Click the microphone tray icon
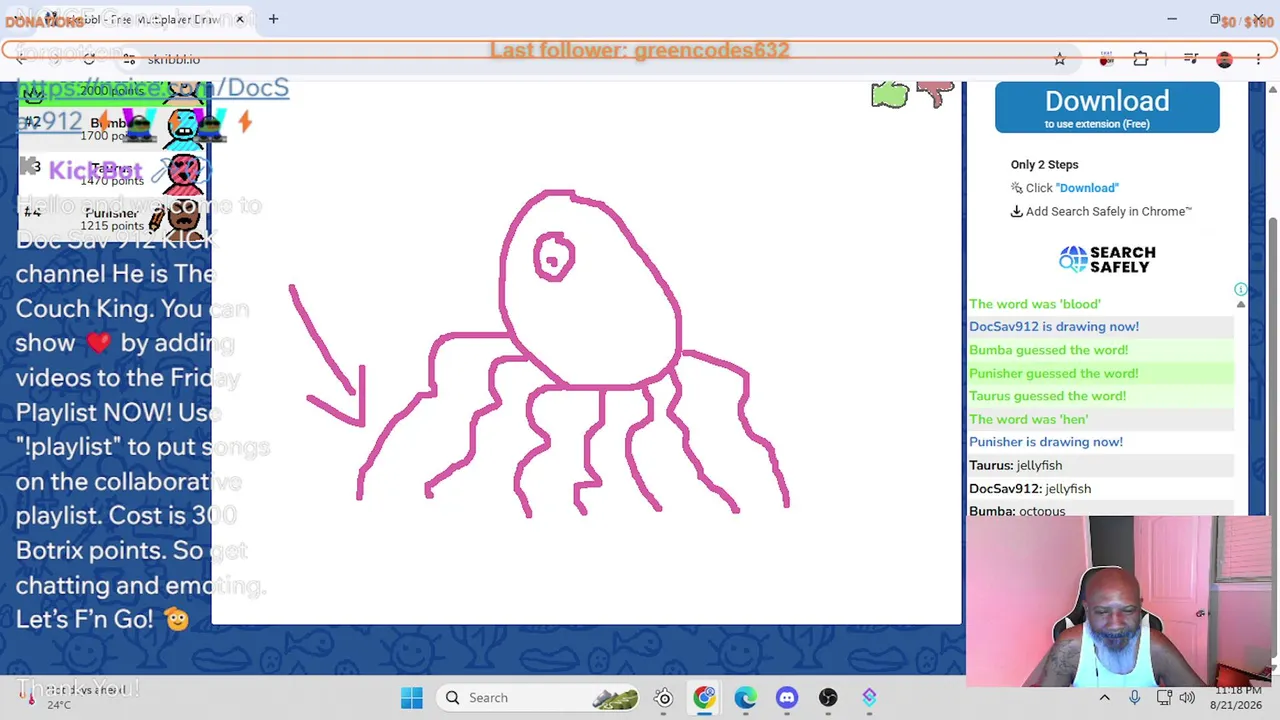 [1134, 698]
